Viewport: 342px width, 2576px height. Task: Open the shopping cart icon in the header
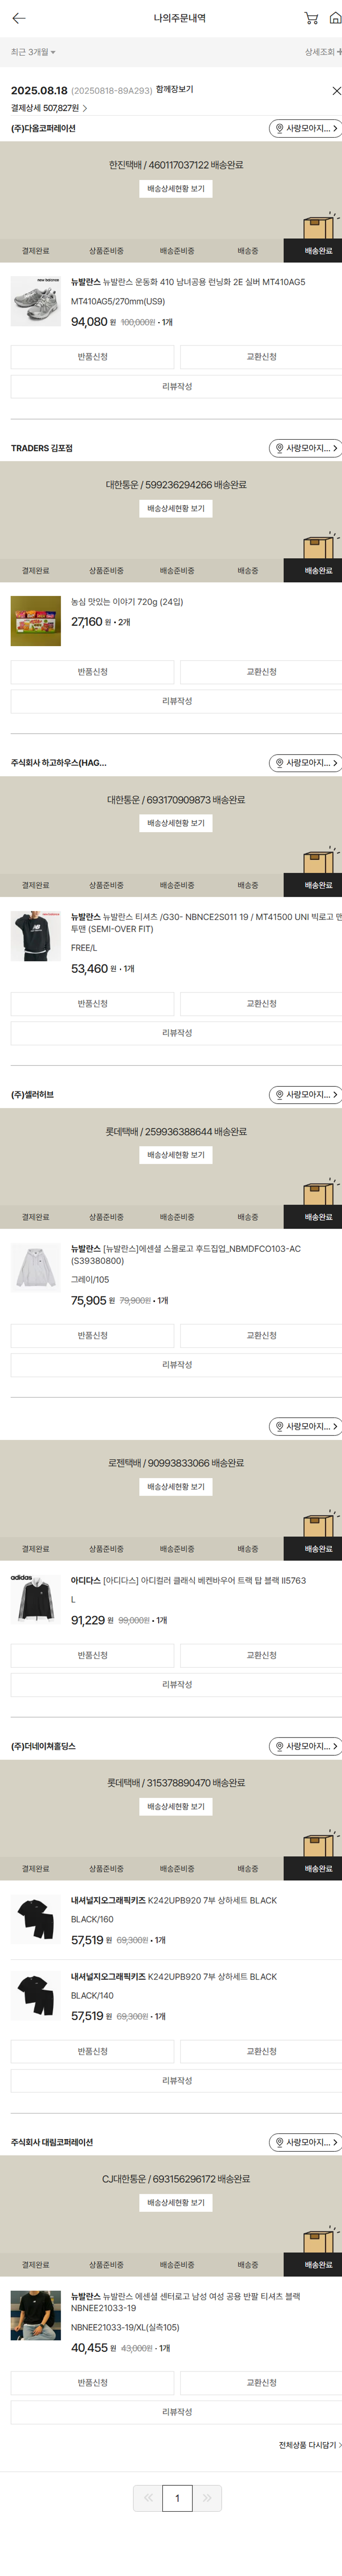point(311,18)
